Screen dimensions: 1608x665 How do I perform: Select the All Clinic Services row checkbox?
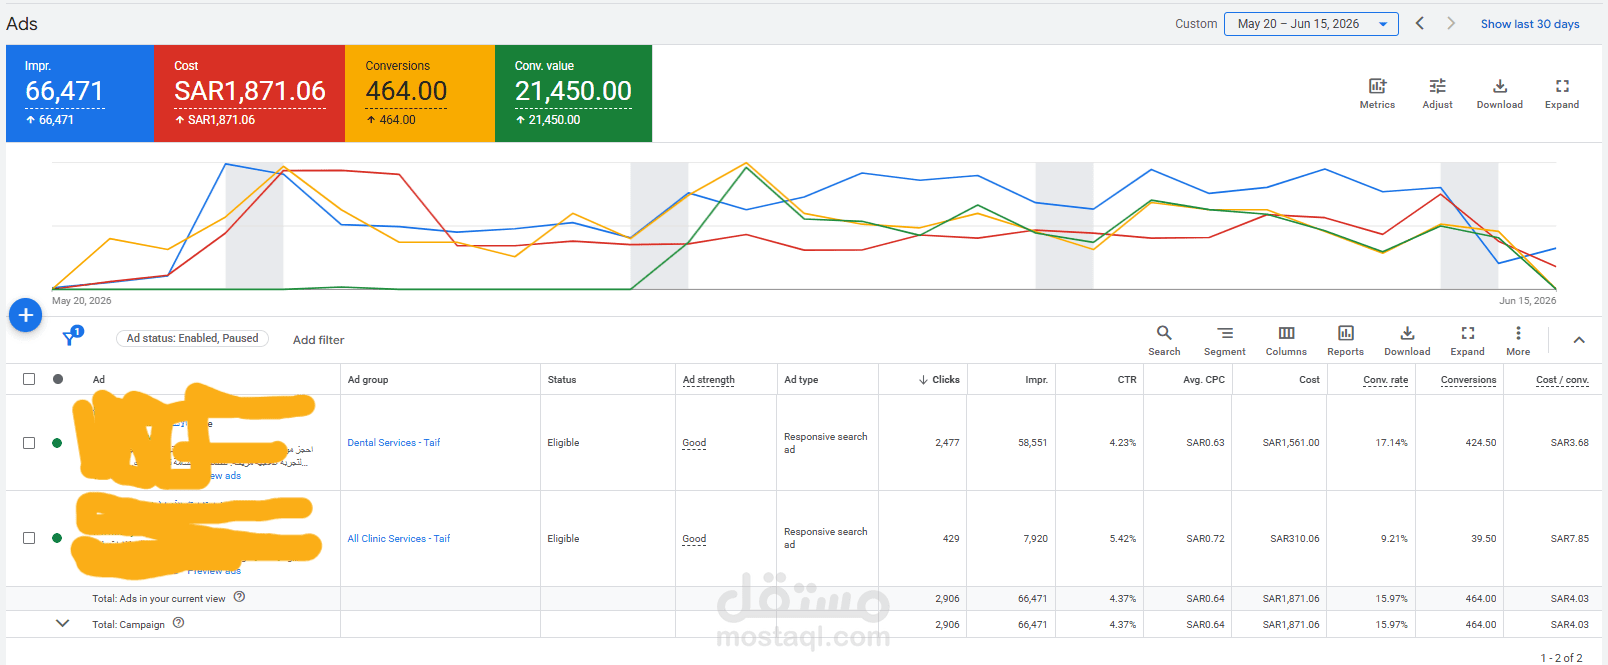pyautogui.click(x=29, y=538)
